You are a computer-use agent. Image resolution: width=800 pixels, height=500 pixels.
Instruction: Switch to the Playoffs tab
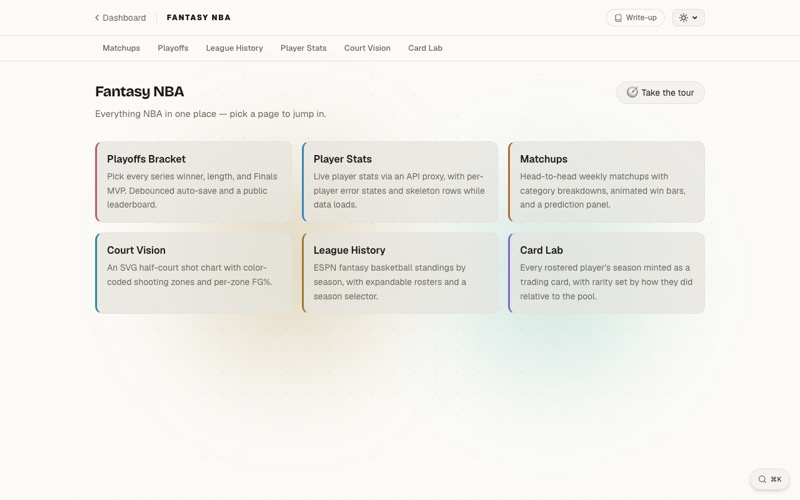pyautogui.click(x=173, y=48)
